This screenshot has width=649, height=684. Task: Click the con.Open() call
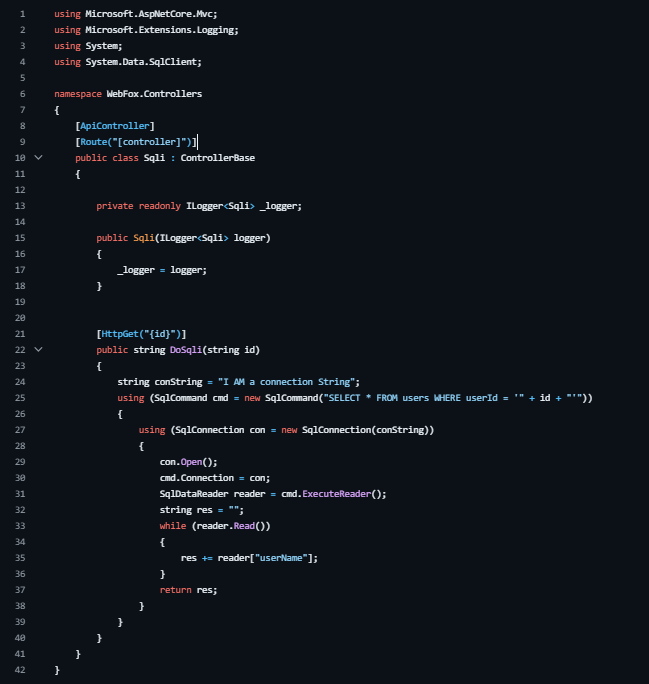click(x=188, y=462)
